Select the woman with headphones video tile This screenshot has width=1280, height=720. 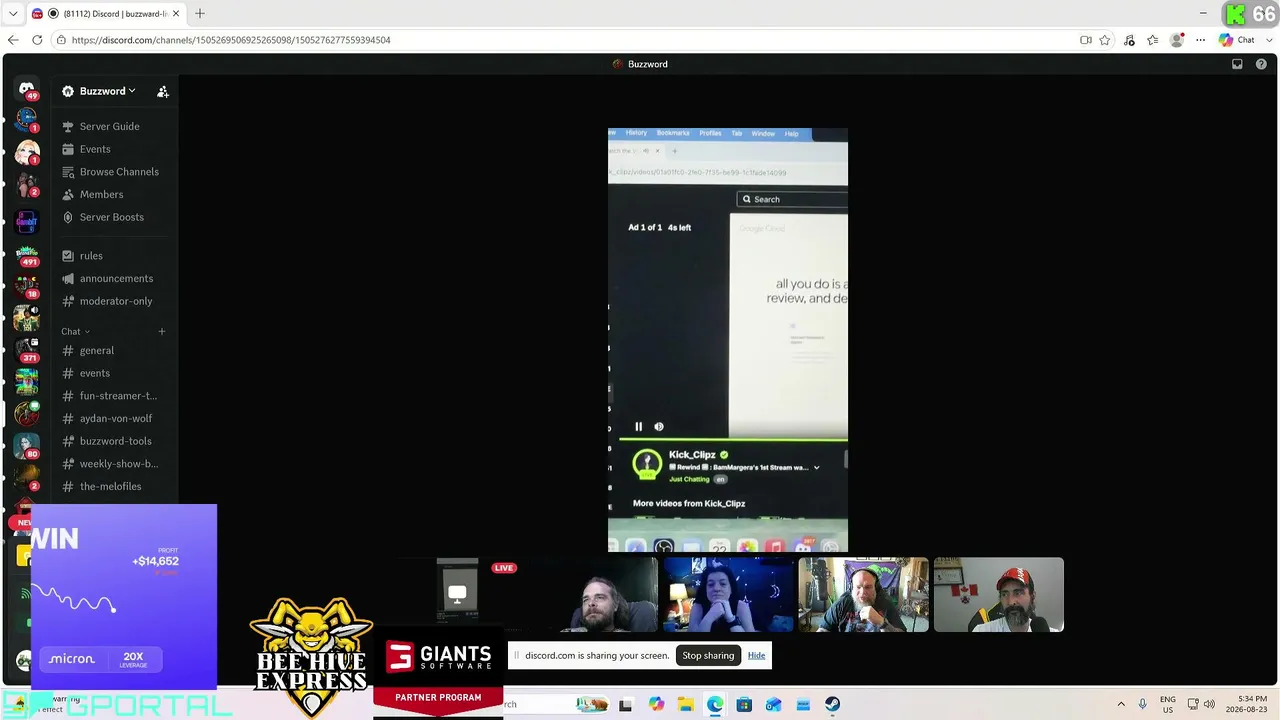point(728,595)
